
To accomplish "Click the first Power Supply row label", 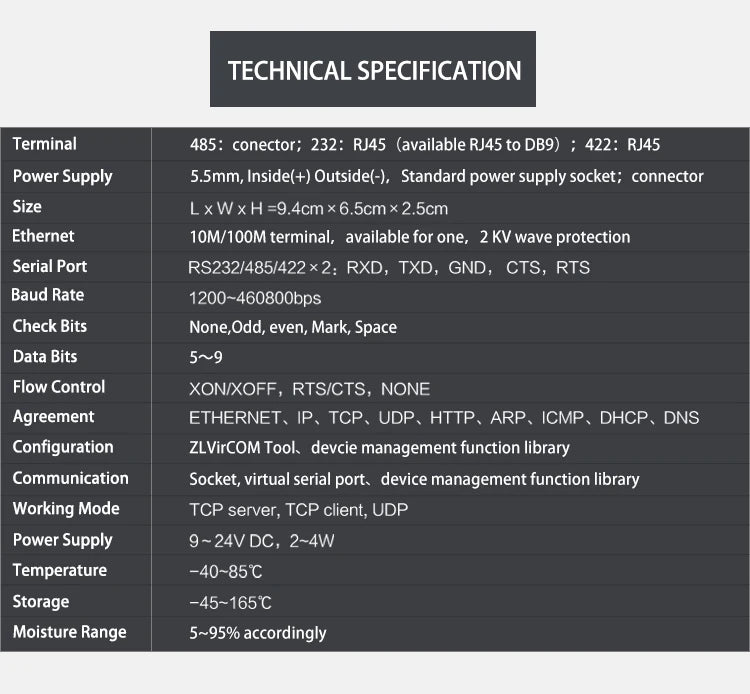I will click(x=62, y=176).
